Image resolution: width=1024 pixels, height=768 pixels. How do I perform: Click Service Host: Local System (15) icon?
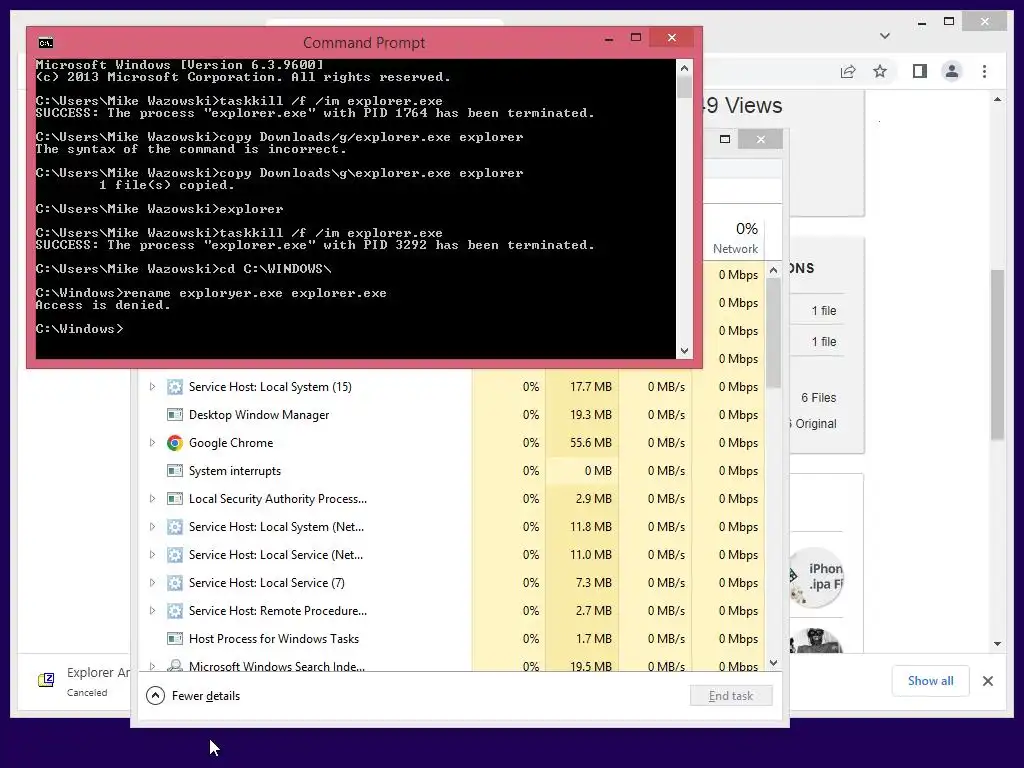point(174,387)
